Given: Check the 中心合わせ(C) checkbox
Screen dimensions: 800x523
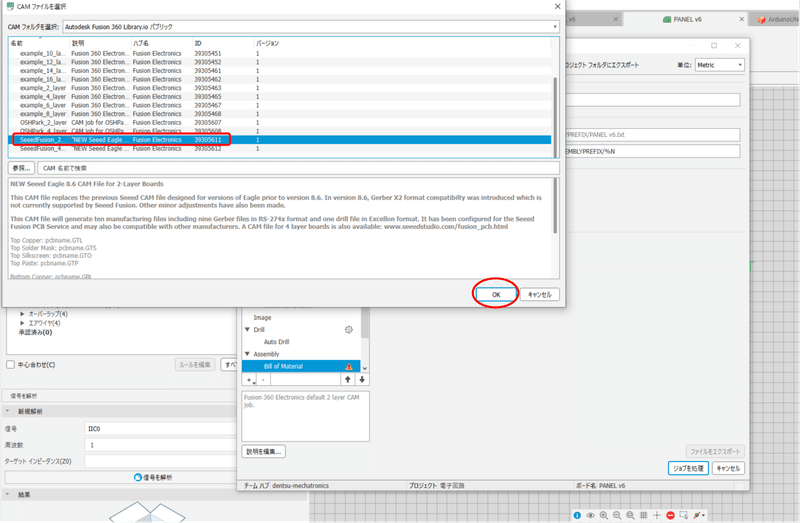Looking at the screenshot, I should click(10, 365).
